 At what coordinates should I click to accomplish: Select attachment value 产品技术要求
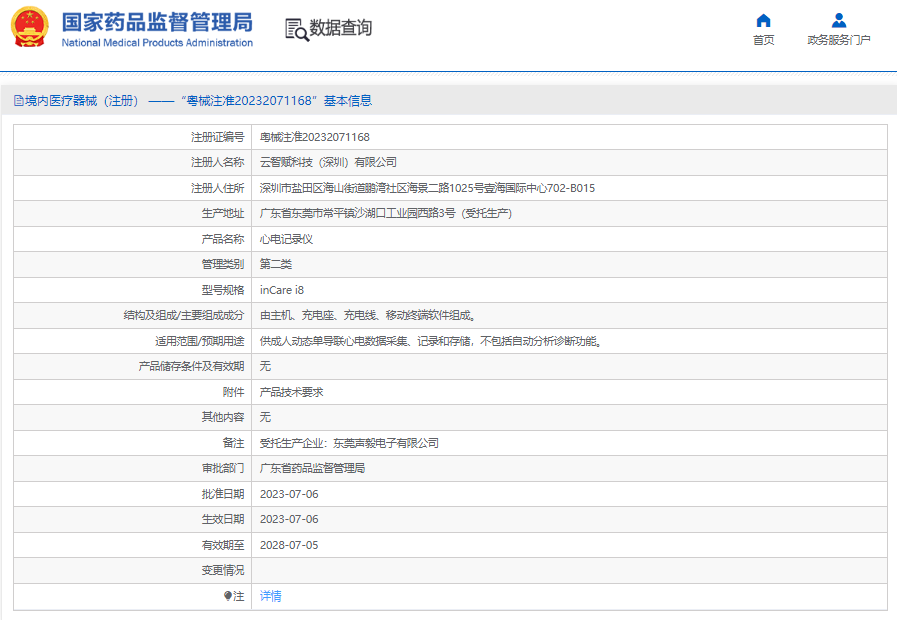(292, 392)
